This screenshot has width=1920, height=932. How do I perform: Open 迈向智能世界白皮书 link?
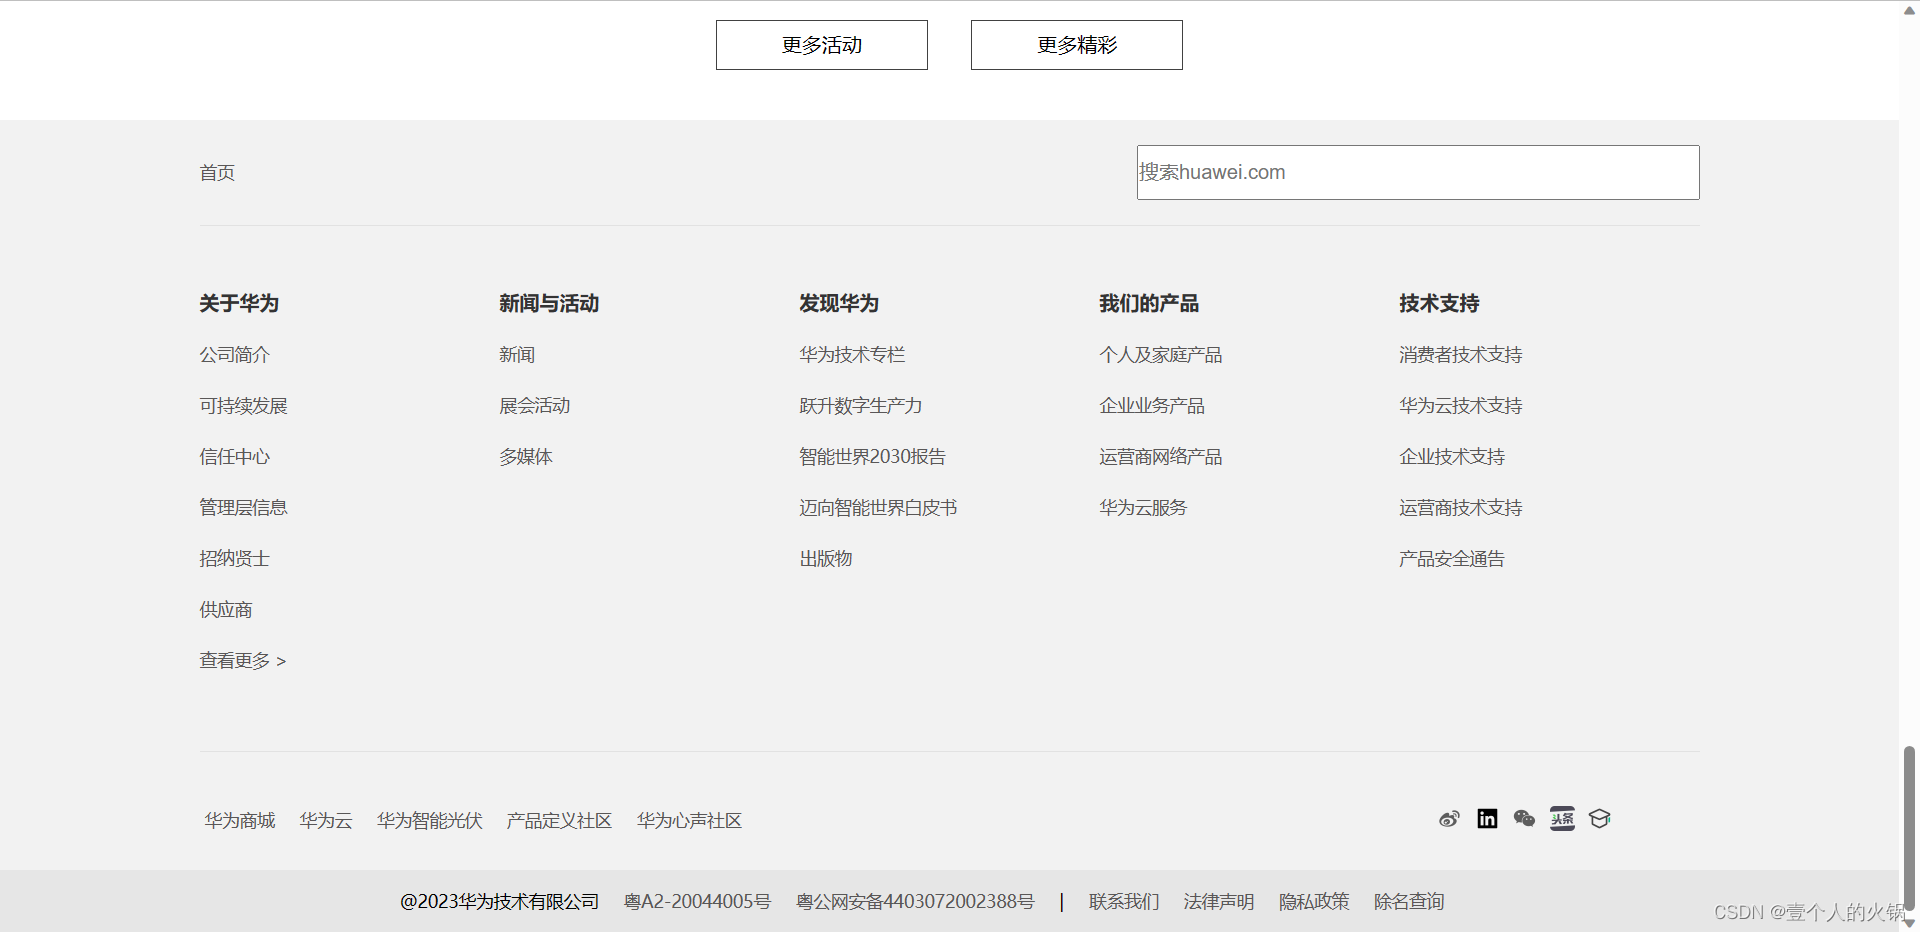click(x=878, y=508)
